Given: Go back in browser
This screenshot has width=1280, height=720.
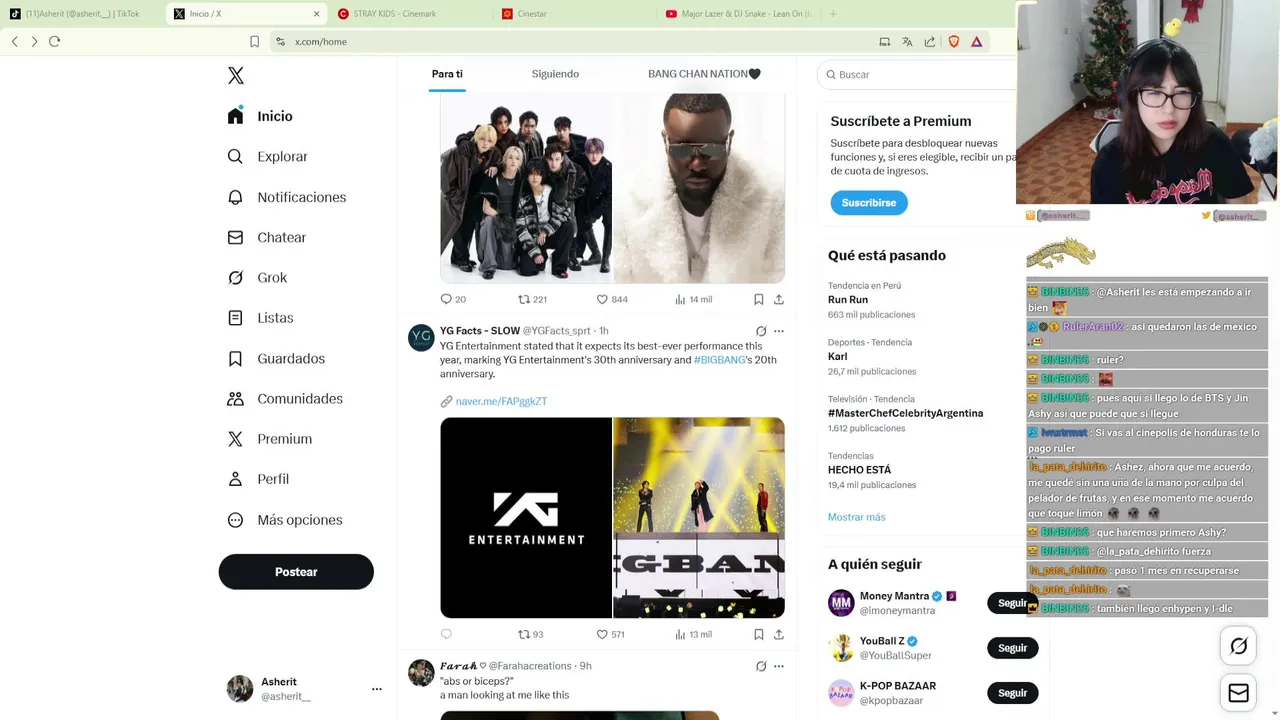Looking at the screenshot, I should tap(15, 41).
